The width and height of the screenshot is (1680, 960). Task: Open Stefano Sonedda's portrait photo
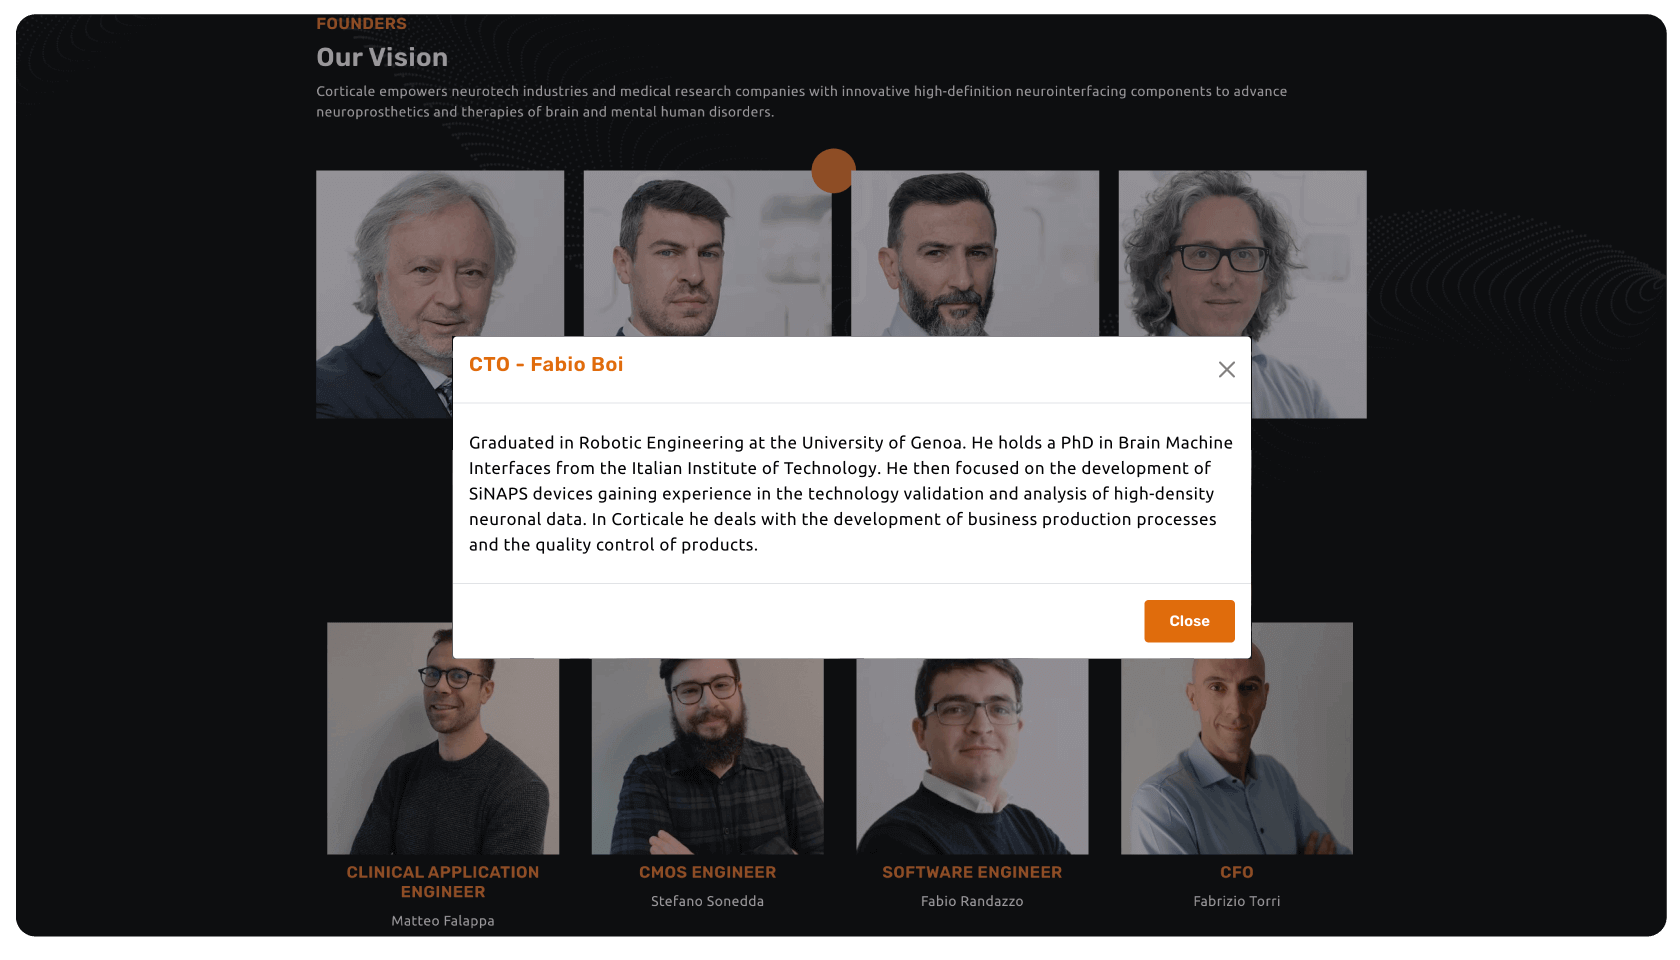pyautogui.click(x=707, y=757)
